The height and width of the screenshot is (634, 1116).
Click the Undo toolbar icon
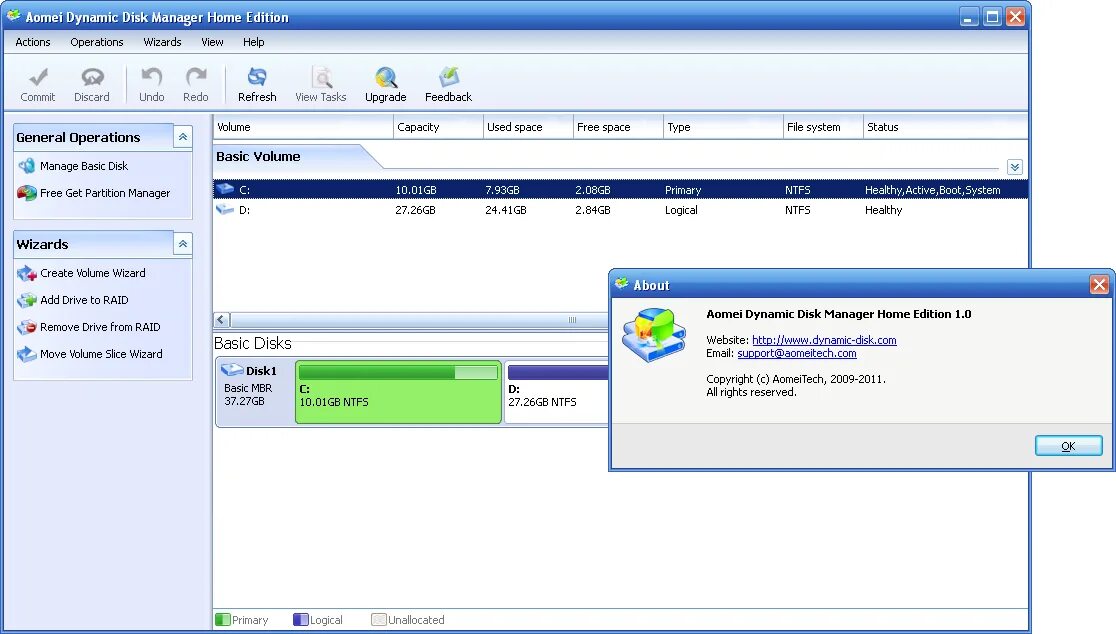pos(152,77)
